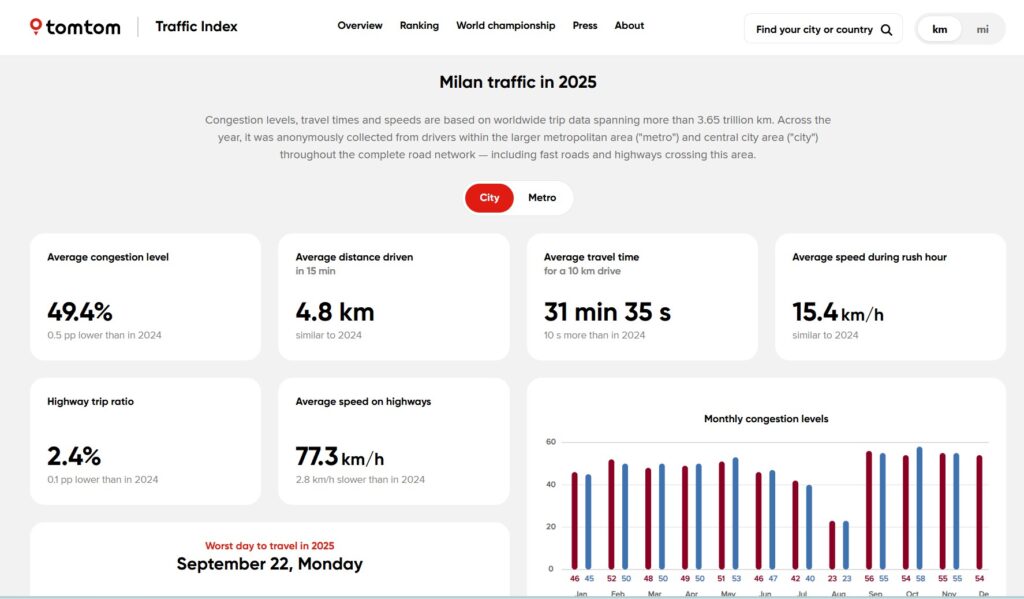Click the 4.8 km distance value
1024x599 pixels.
[335, 312]
